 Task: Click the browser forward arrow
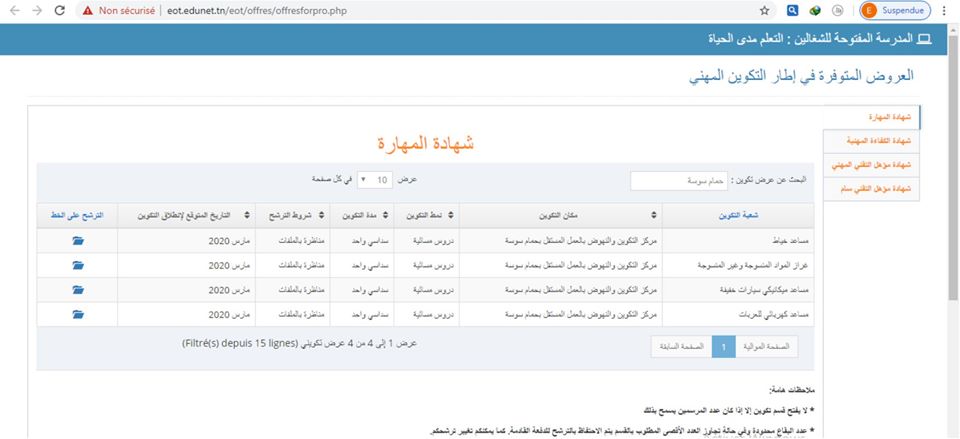[x=37, y=10]
